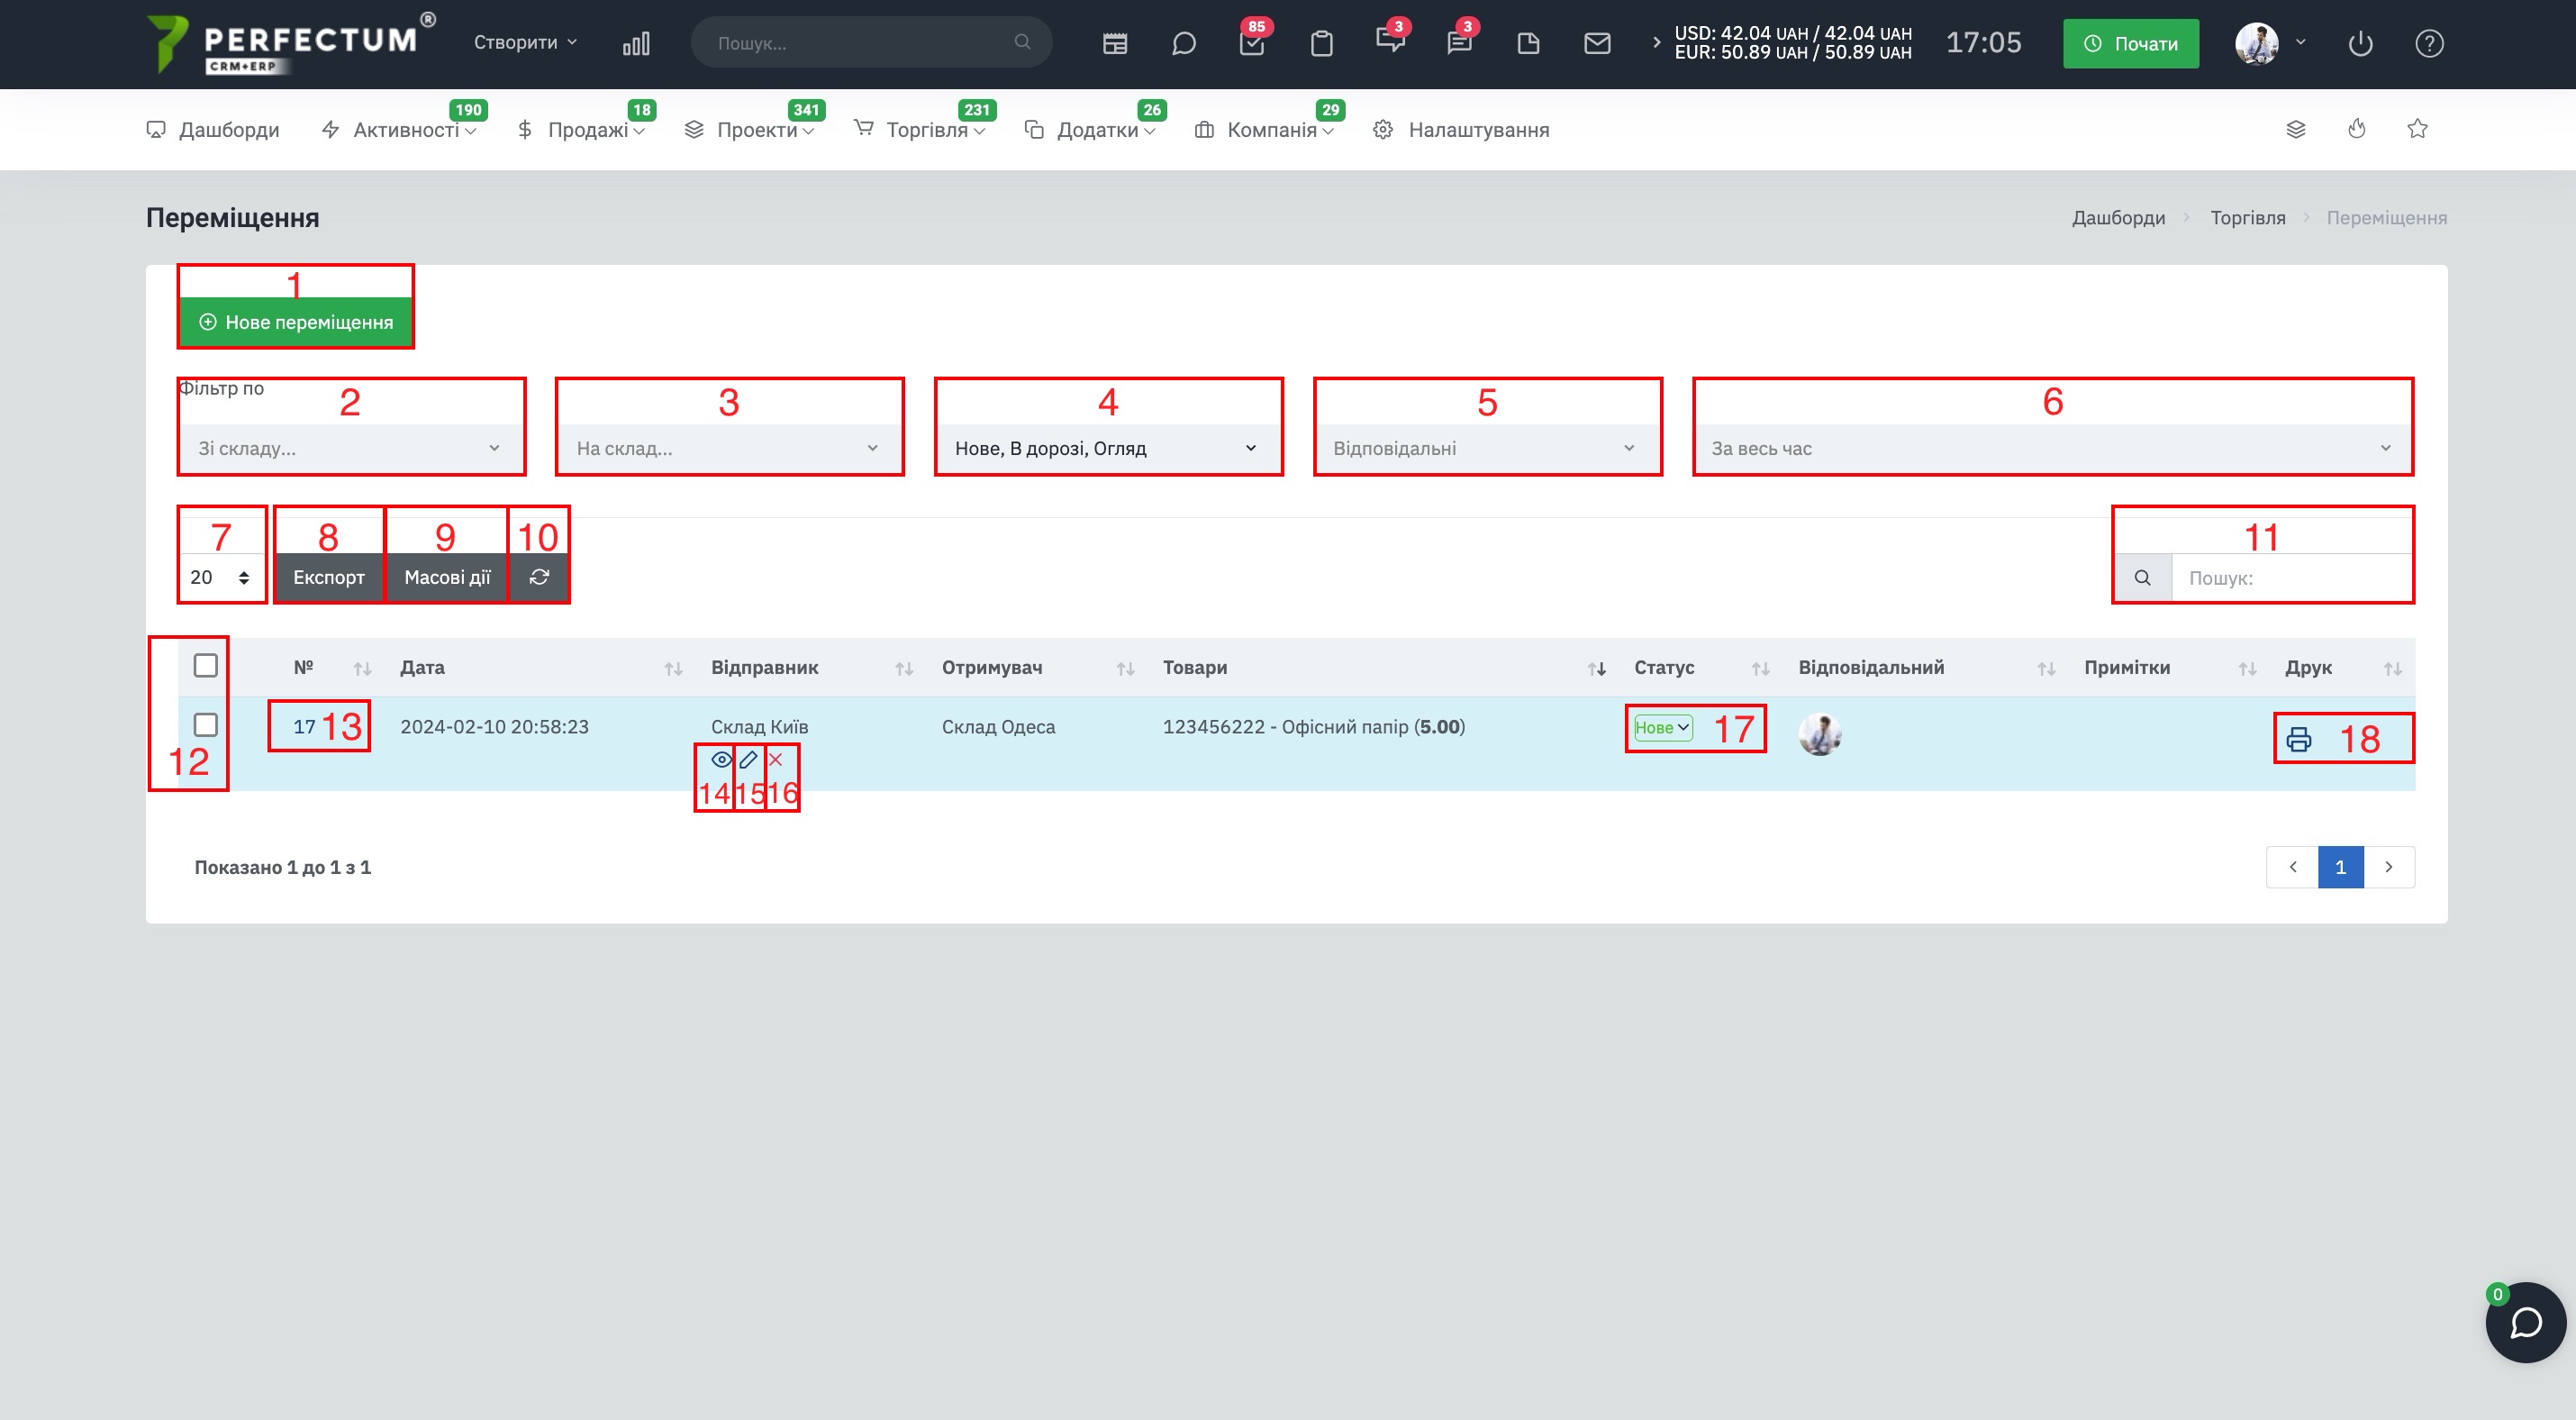Open the floating chat bubble widget

2526,1322
